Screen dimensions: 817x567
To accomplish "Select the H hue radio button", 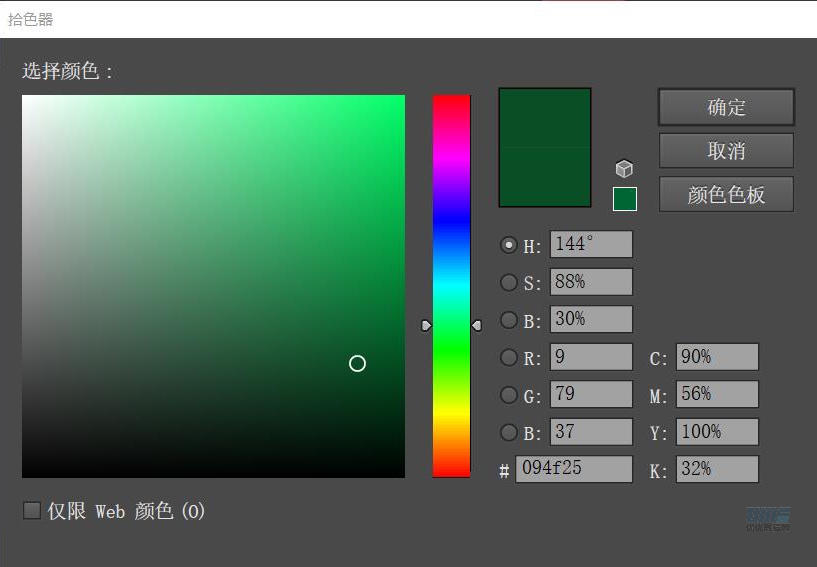I will click(x=509, y=245).
